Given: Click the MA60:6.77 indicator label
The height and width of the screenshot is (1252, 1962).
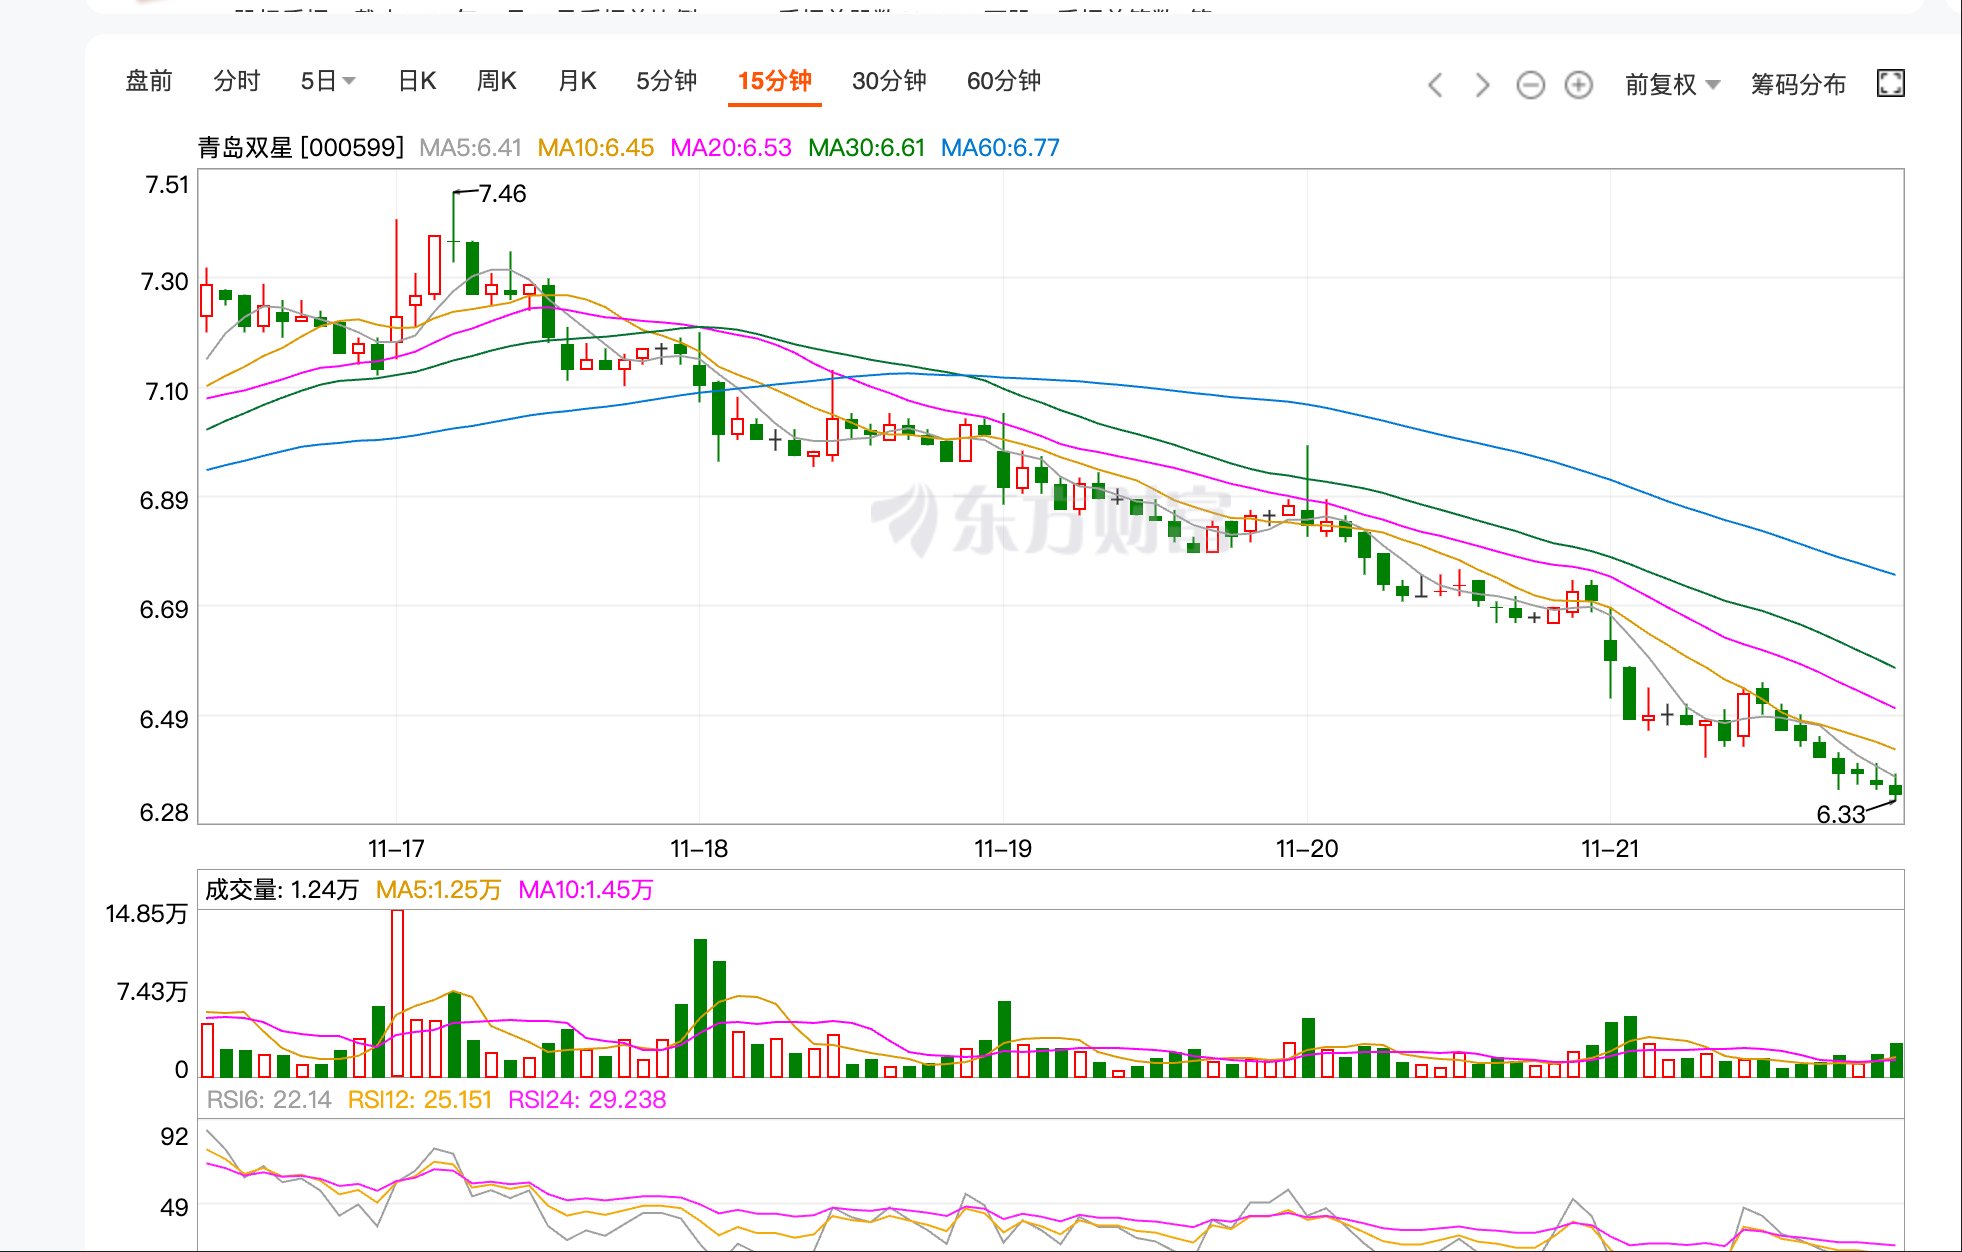Looking at the screenshot, I should [x=999, y=148].
